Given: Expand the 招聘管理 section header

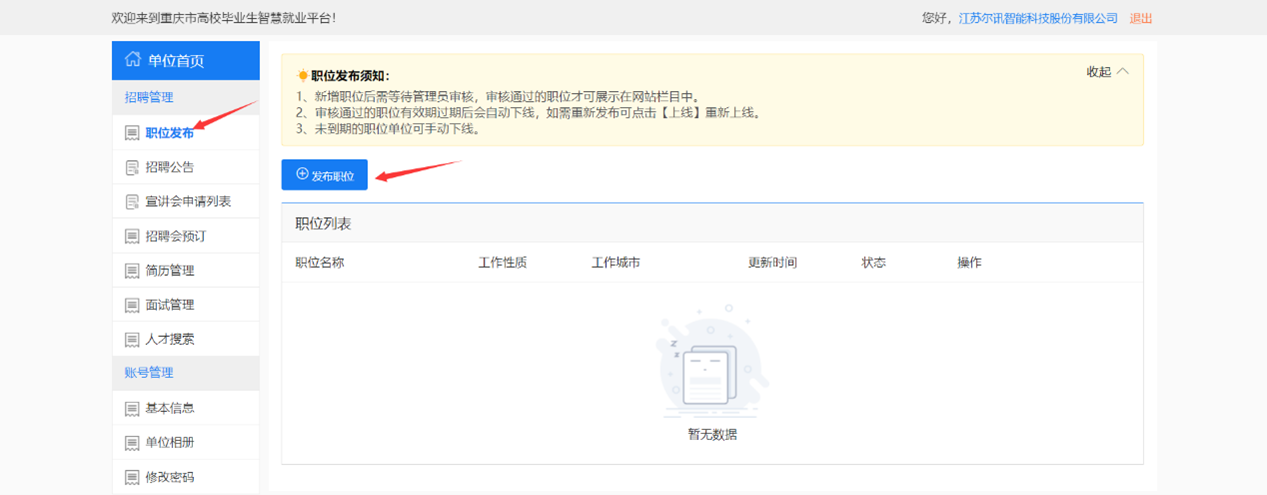Looking at the screenshot, I should pyautogui.click(x=149, y=97).
